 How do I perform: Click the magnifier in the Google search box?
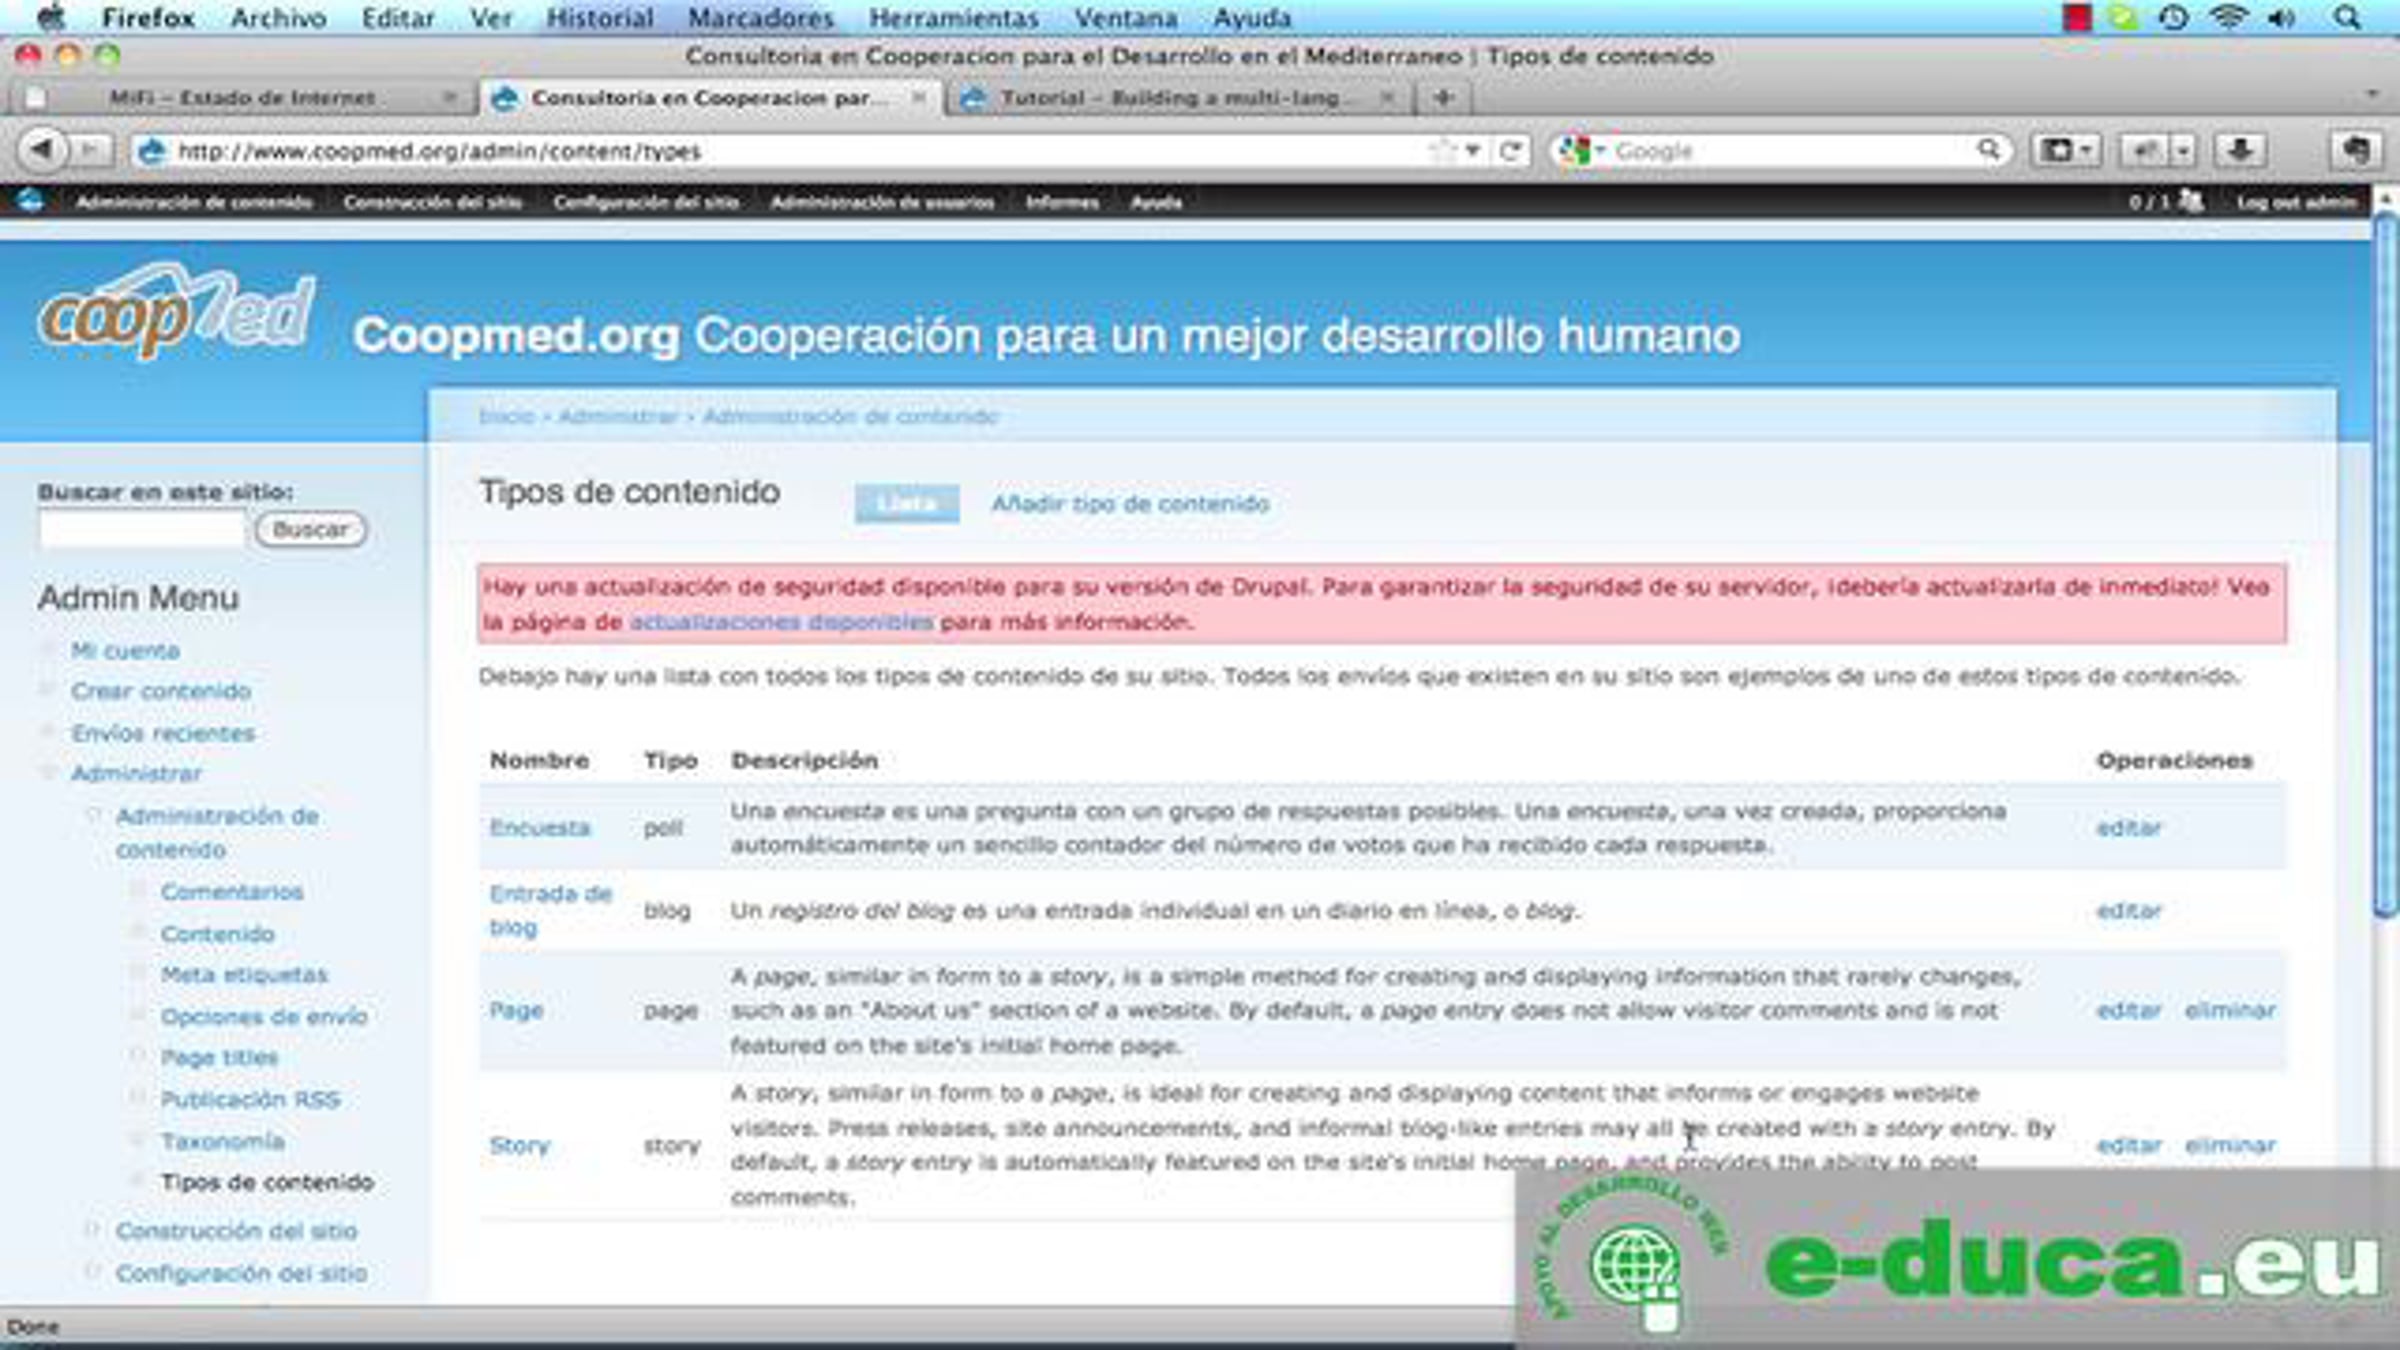click(x=1988, y=150)
